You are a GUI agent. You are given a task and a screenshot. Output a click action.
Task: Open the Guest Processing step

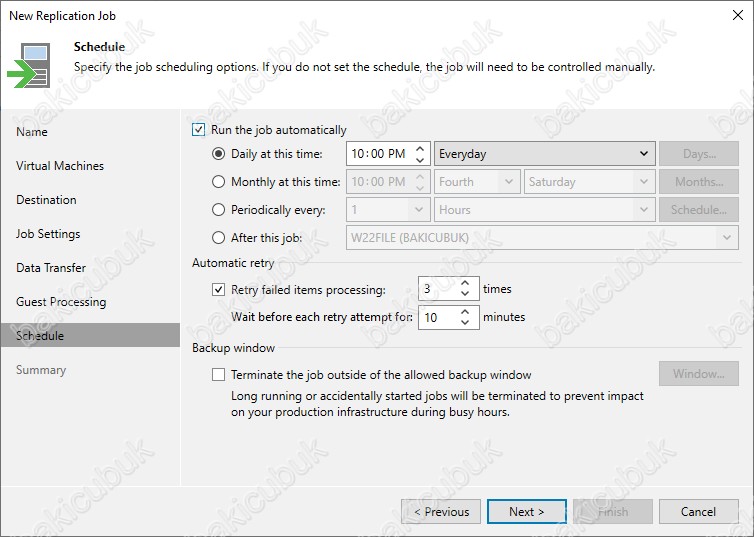coord(61,302)
